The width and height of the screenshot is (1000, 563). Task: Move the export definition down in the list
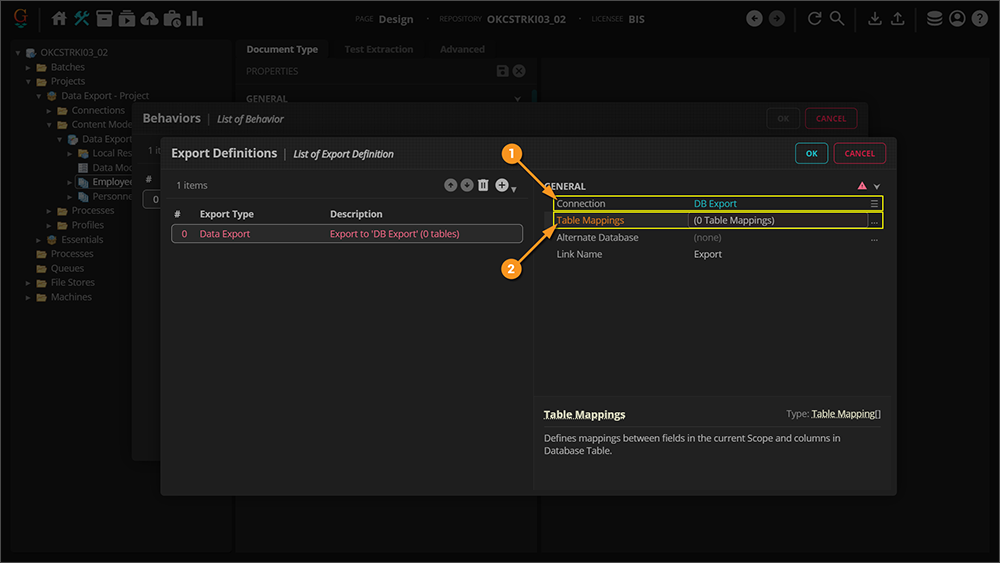coord(467,186)
